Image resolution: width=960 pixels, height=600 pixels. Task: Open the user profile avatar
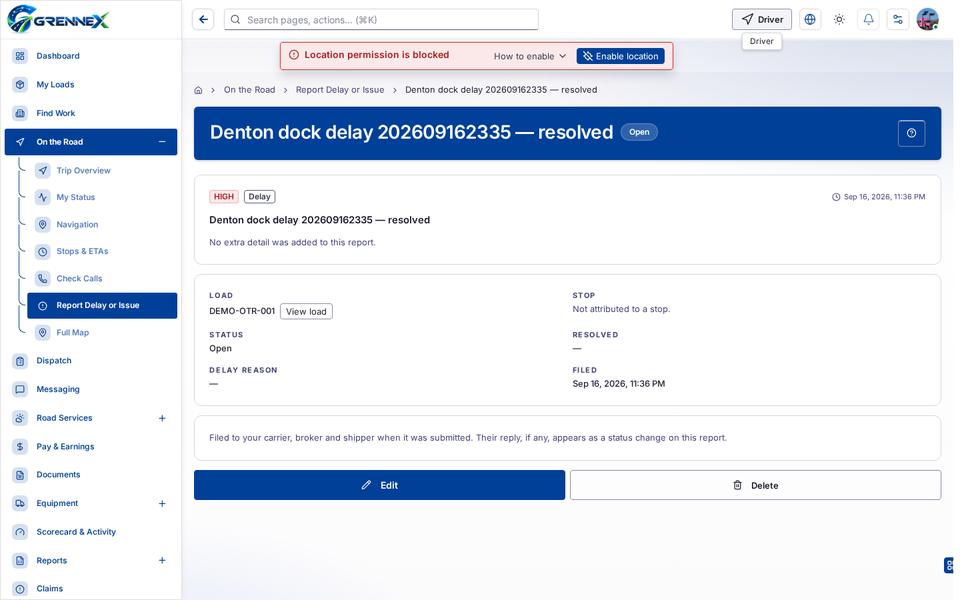(928, 20)
